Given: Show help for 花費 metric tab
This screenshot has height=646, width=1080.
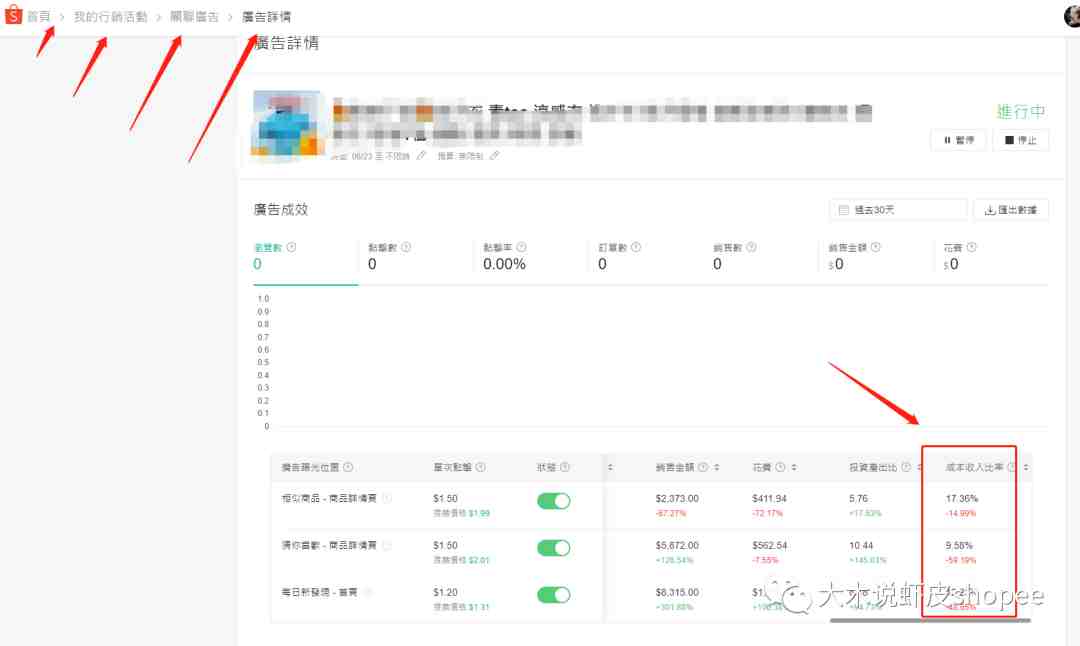Looking at the screenshot, I should (x=971, y=247).
